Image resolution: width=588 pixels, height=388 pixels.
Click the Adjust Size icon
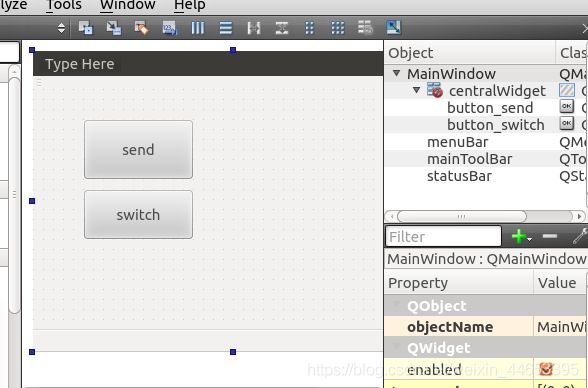[393, 28]
